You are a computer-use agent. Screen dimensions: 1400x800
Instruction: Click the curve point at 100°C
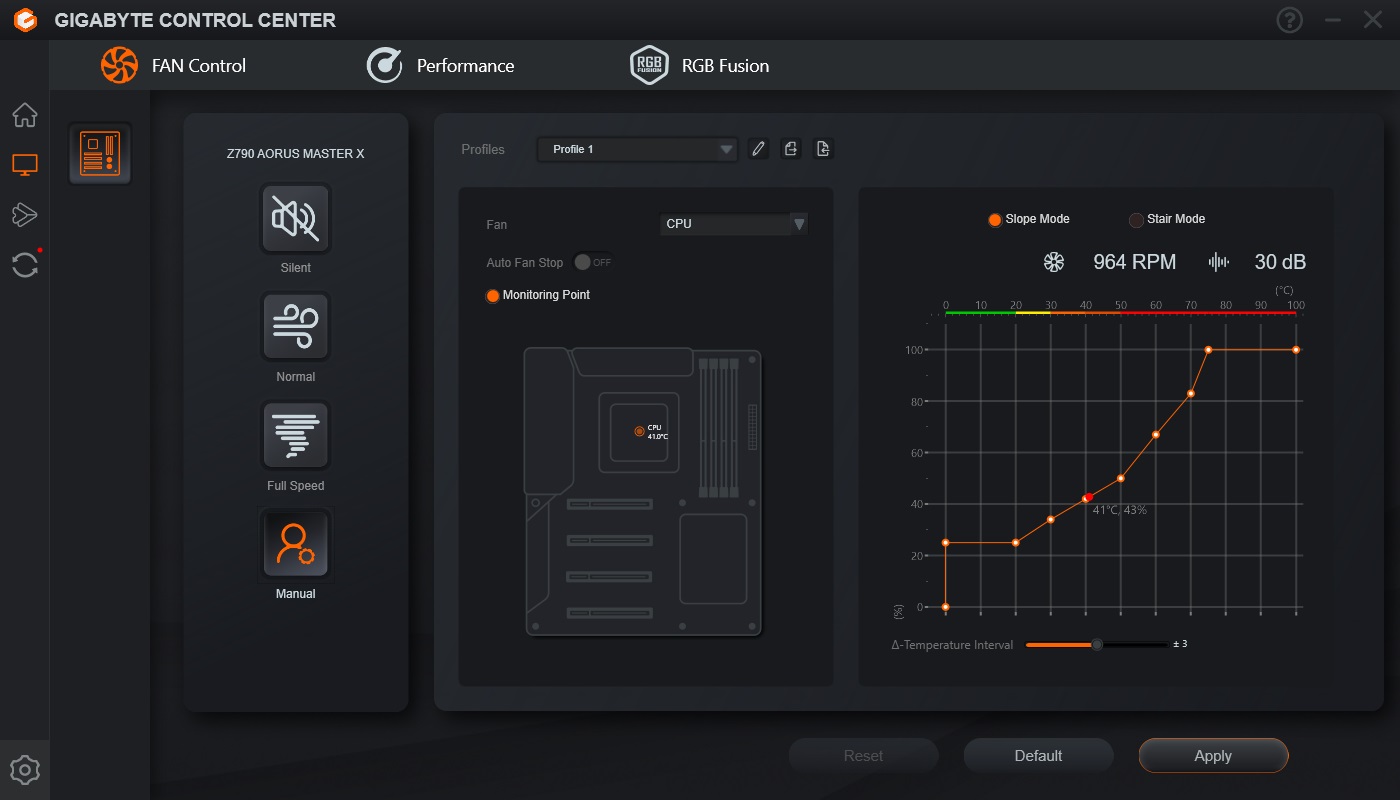[x=1296, y=350]
